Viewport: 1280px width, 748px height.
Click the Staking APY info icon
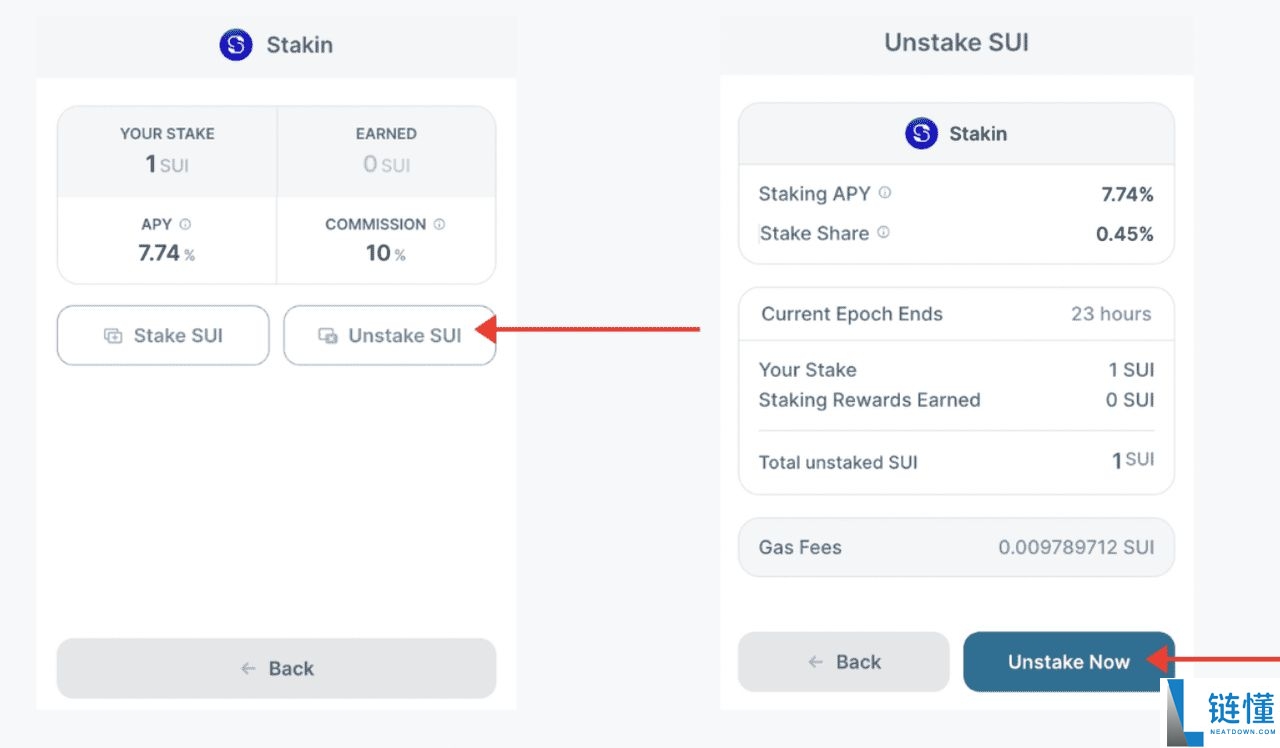tap(885, 193)
